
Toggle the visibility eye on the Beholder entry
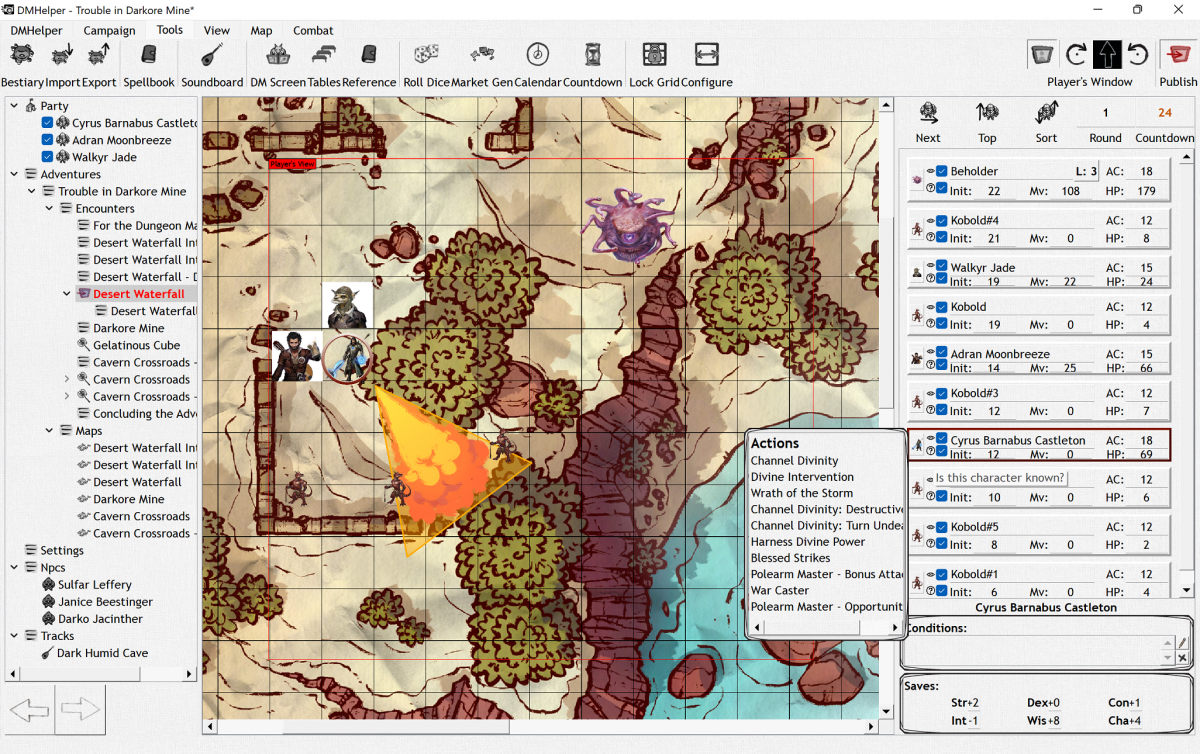[931, 170]
